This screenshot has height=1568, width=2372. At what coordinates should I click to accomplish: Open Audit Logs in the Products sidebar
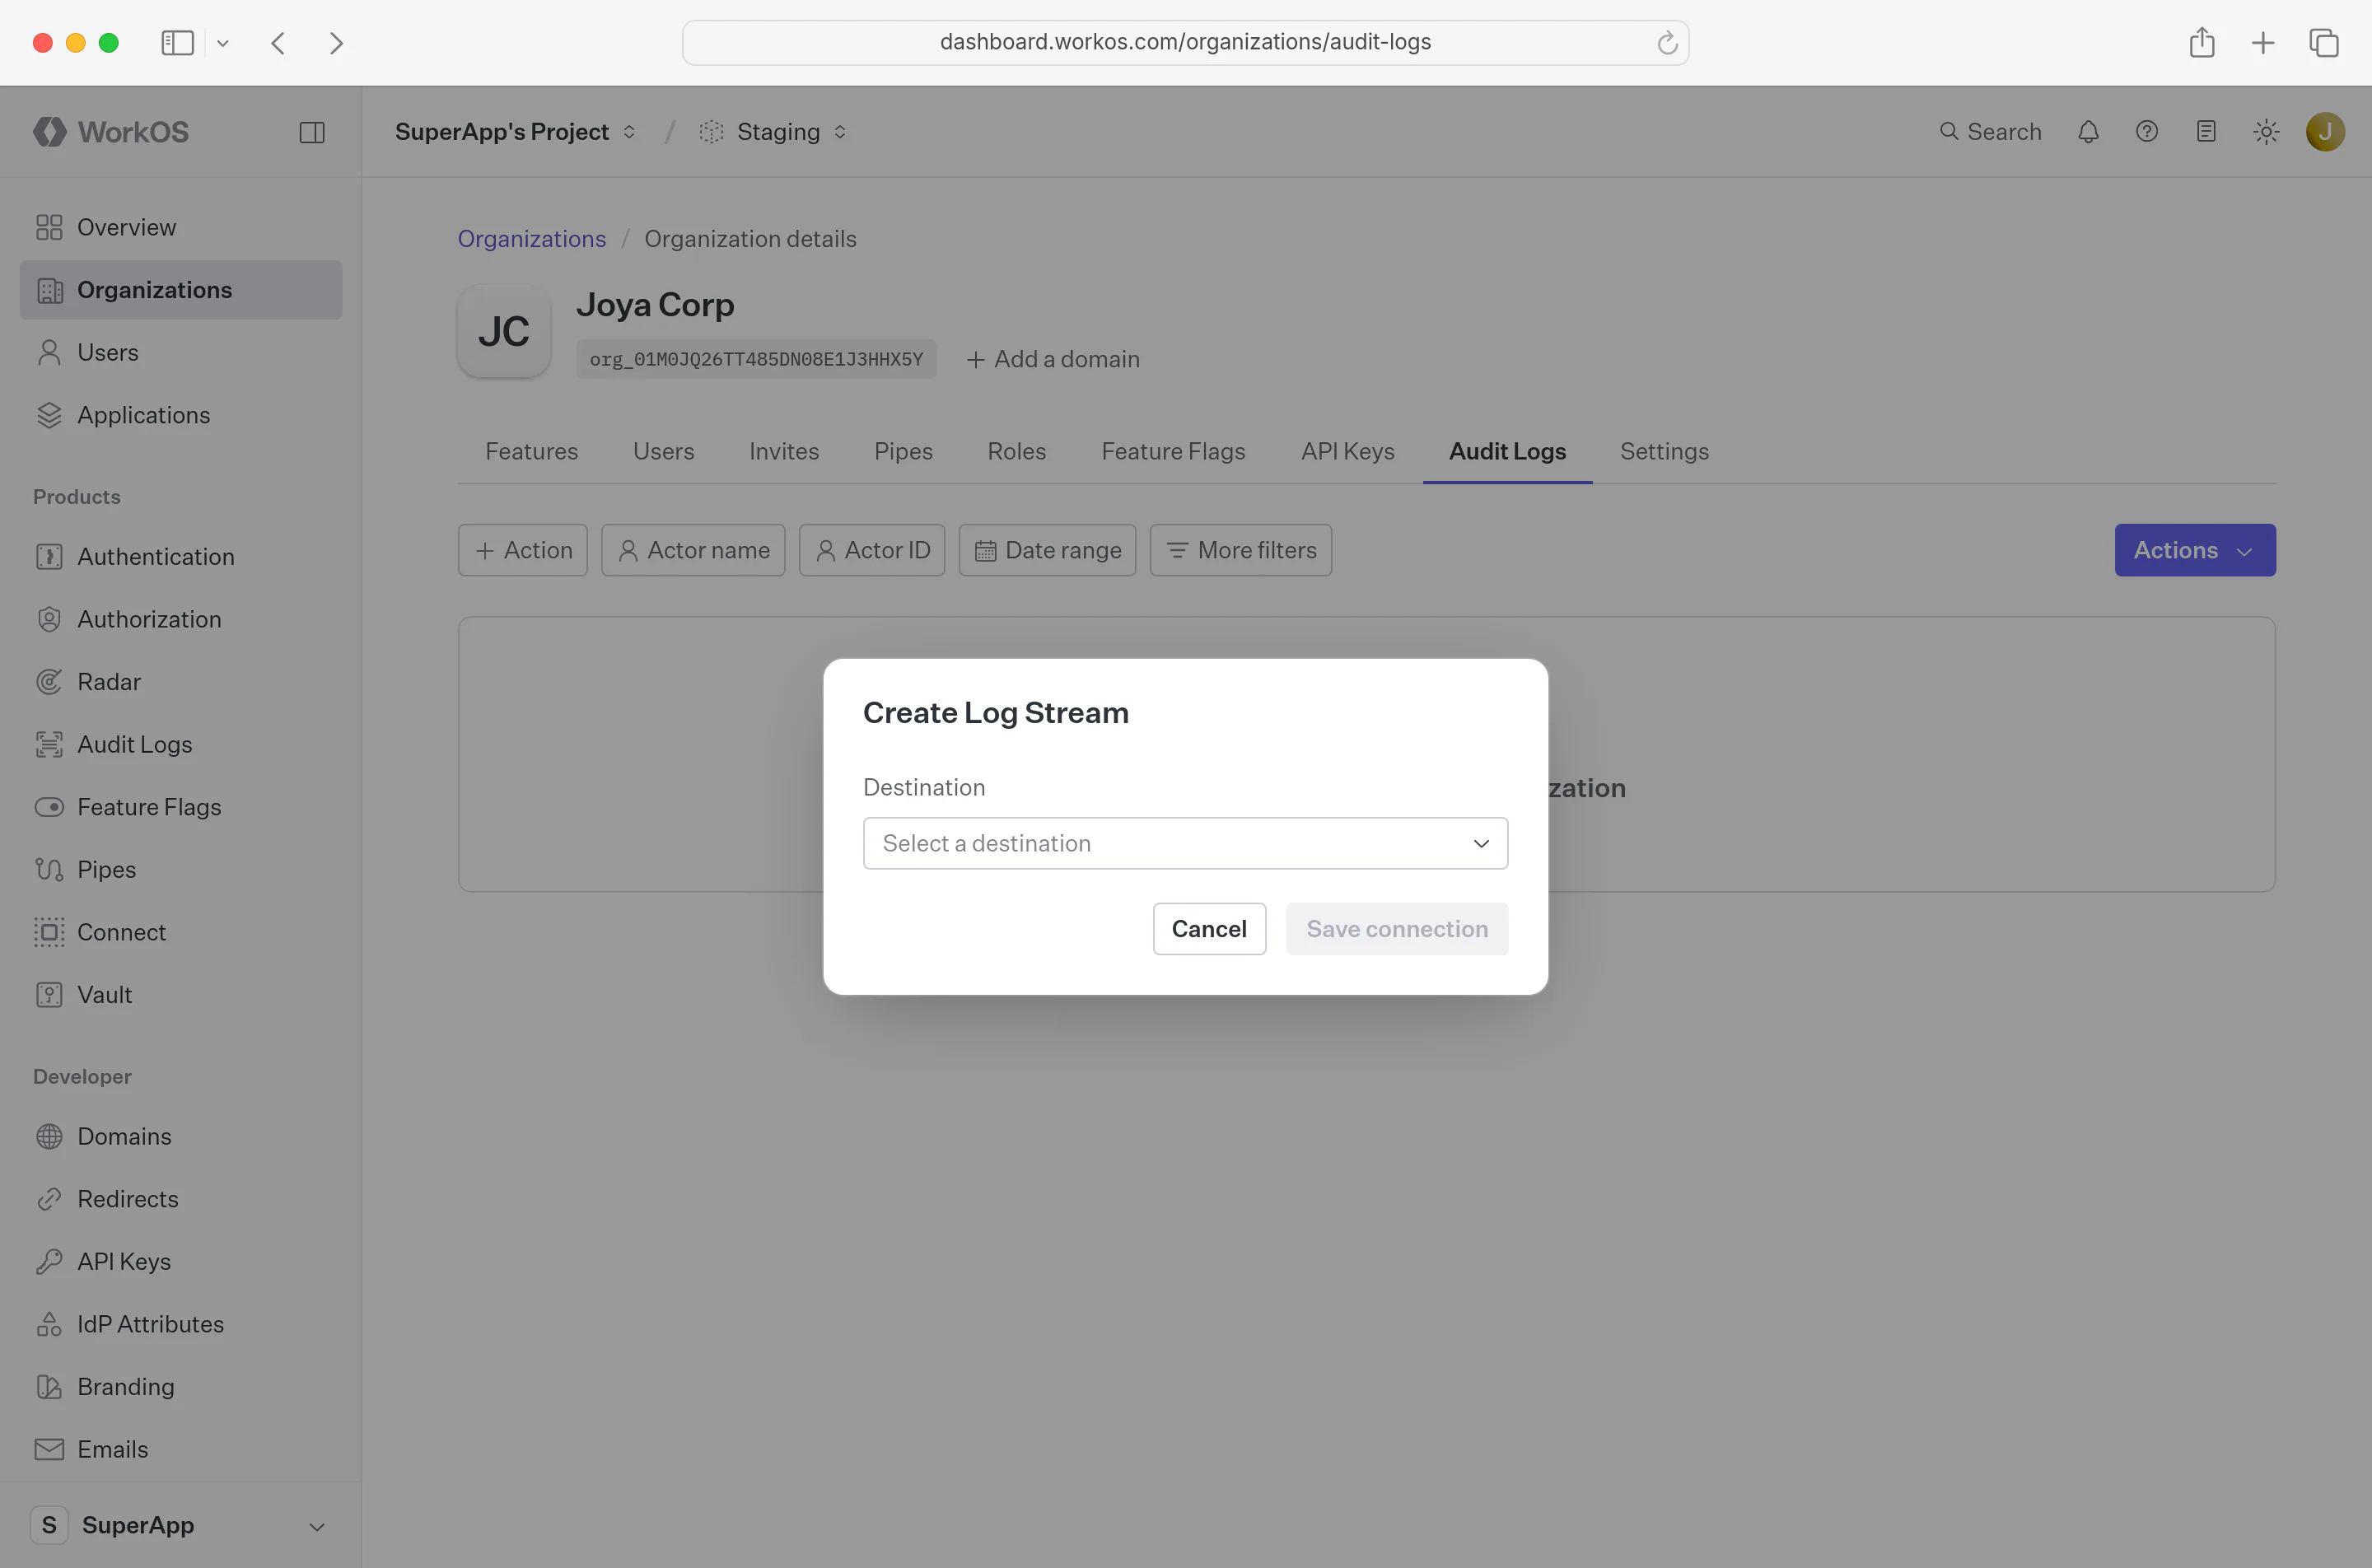tap(181, 744)
